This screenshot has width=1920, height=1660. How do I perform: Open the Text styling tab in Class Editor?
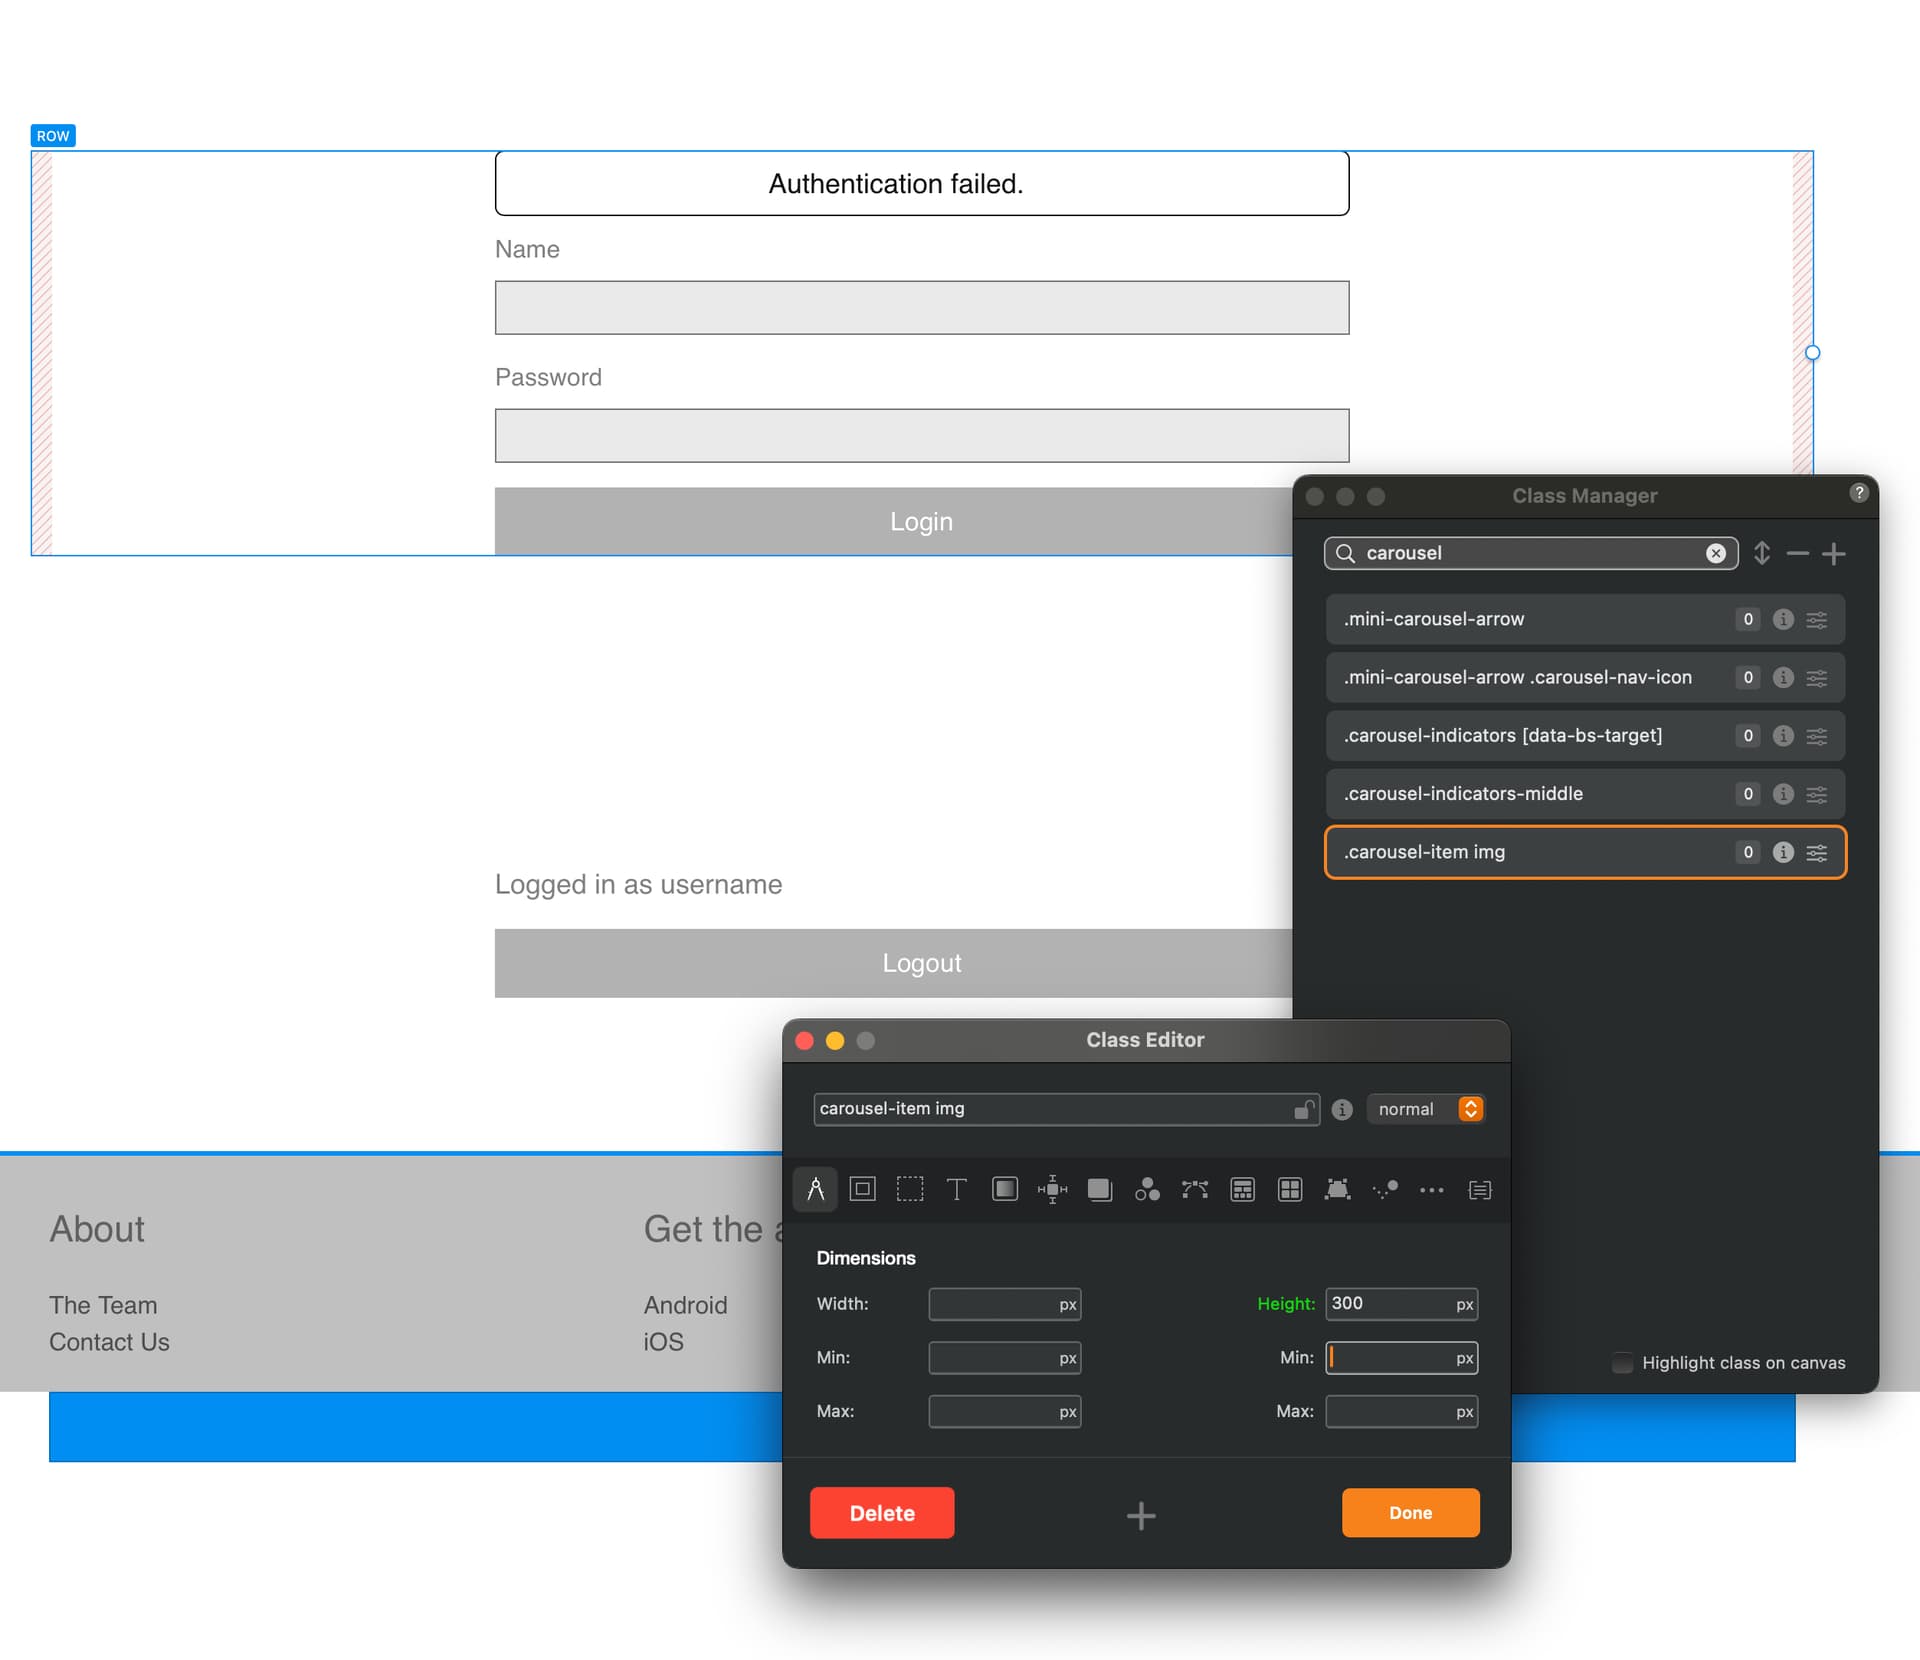(x=956, y=1189)
